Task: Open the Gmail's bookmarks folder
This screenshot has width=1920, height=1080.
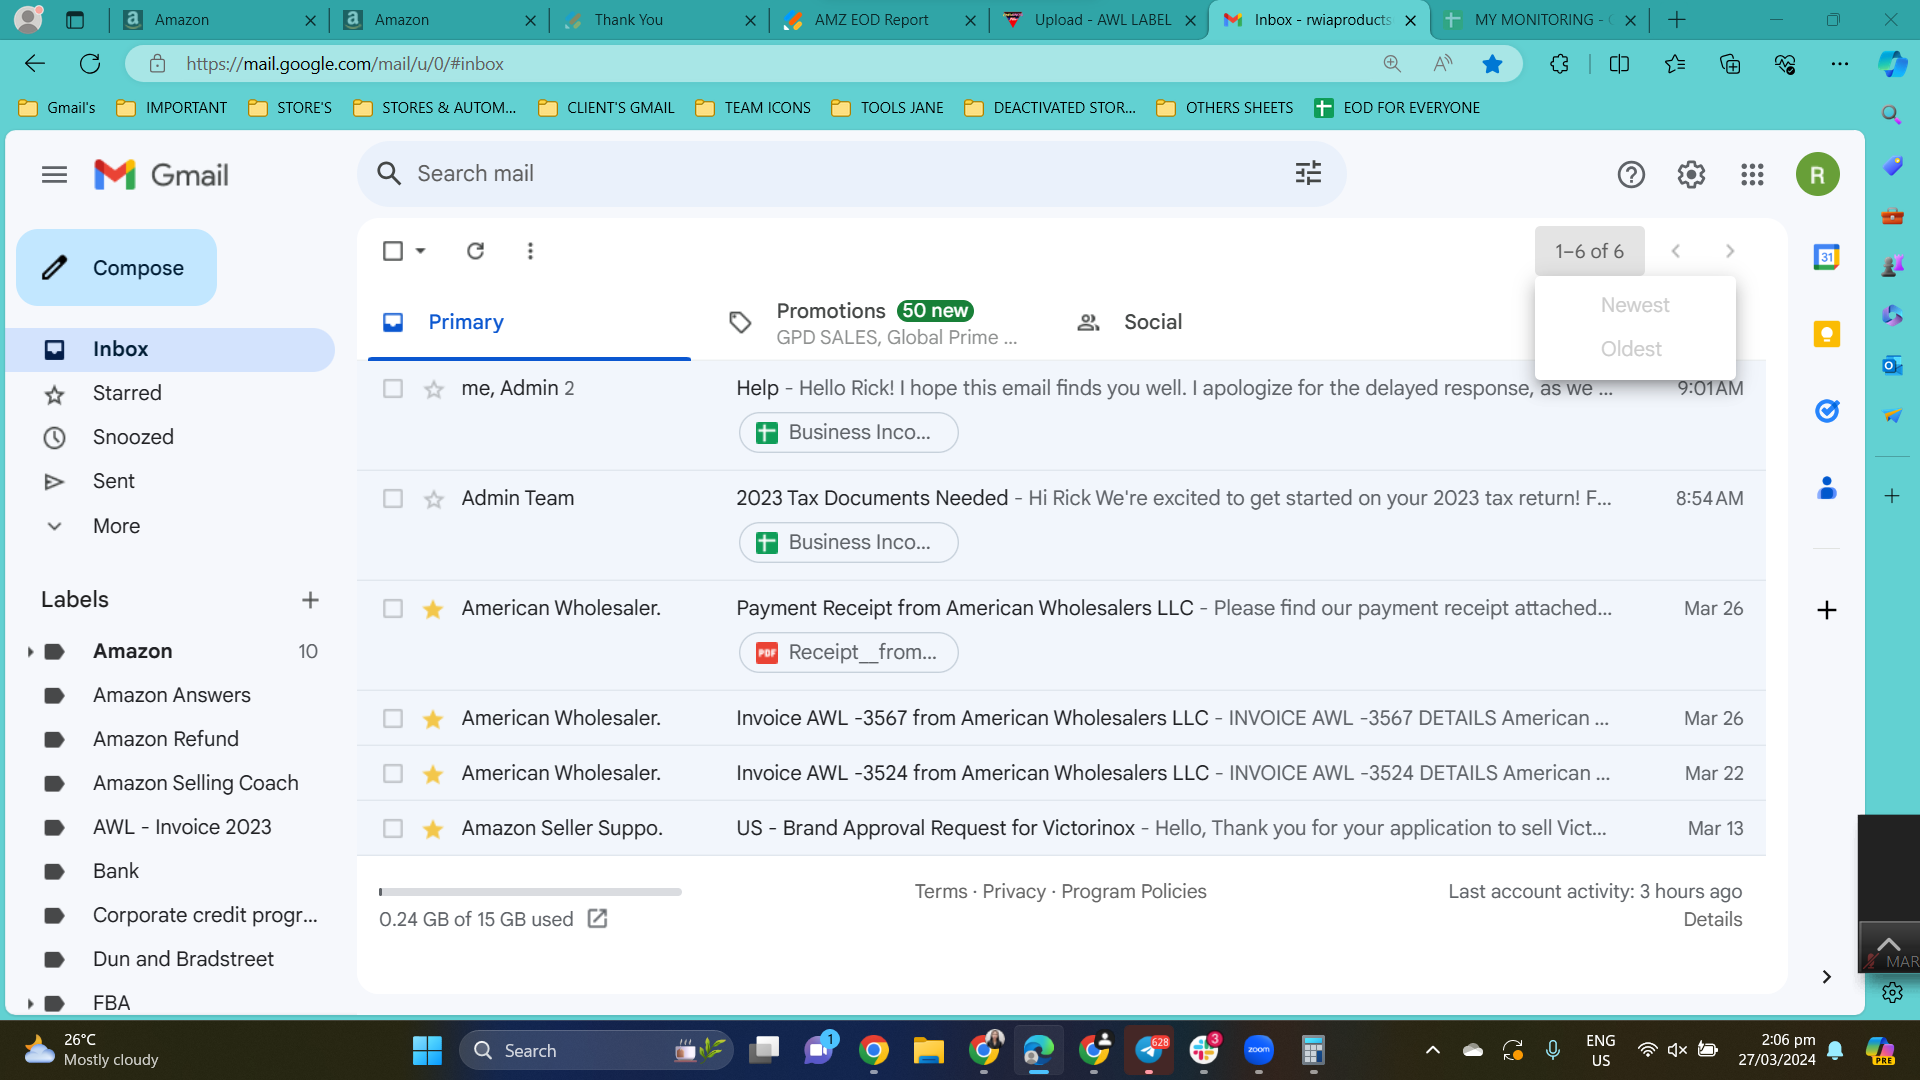Action: (x=58, y=108)
